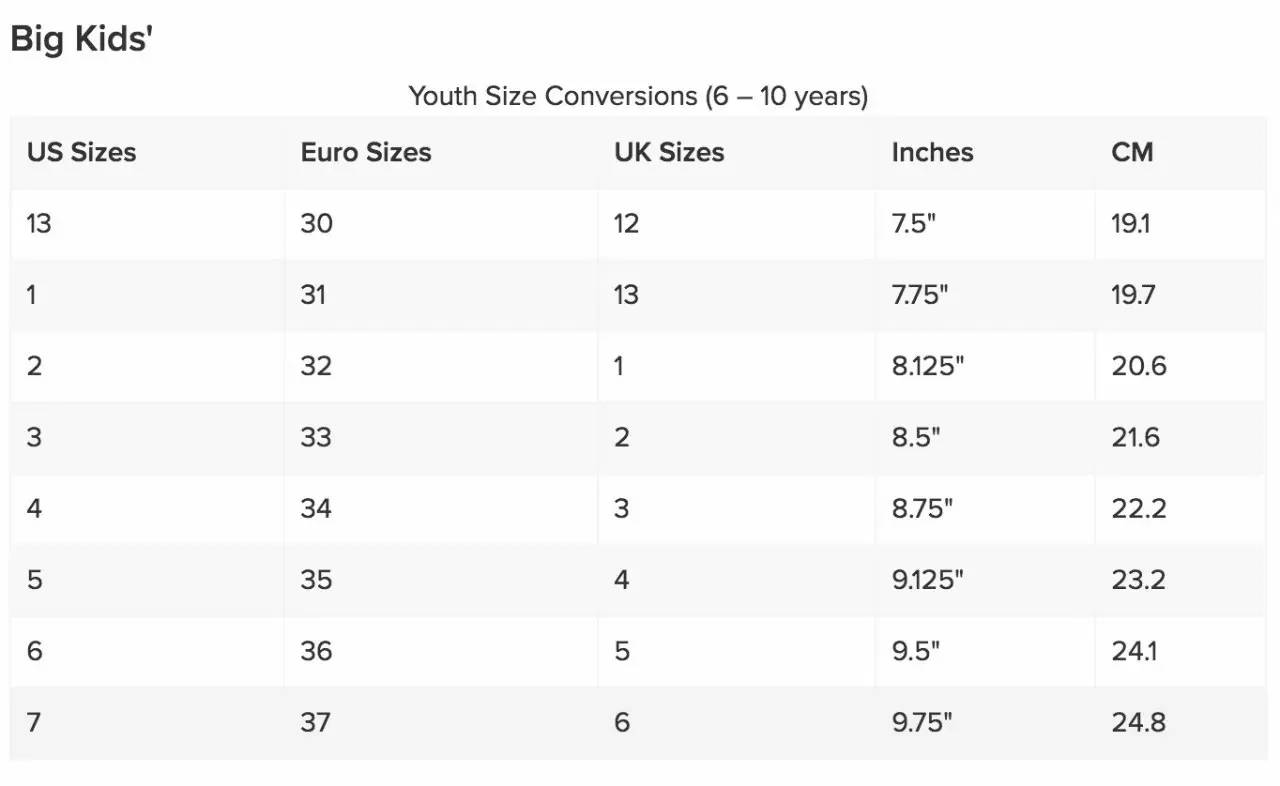Select the Euro Sizes column header
The height and width of the screenshot is (786, 1280).
coord(366,152)
